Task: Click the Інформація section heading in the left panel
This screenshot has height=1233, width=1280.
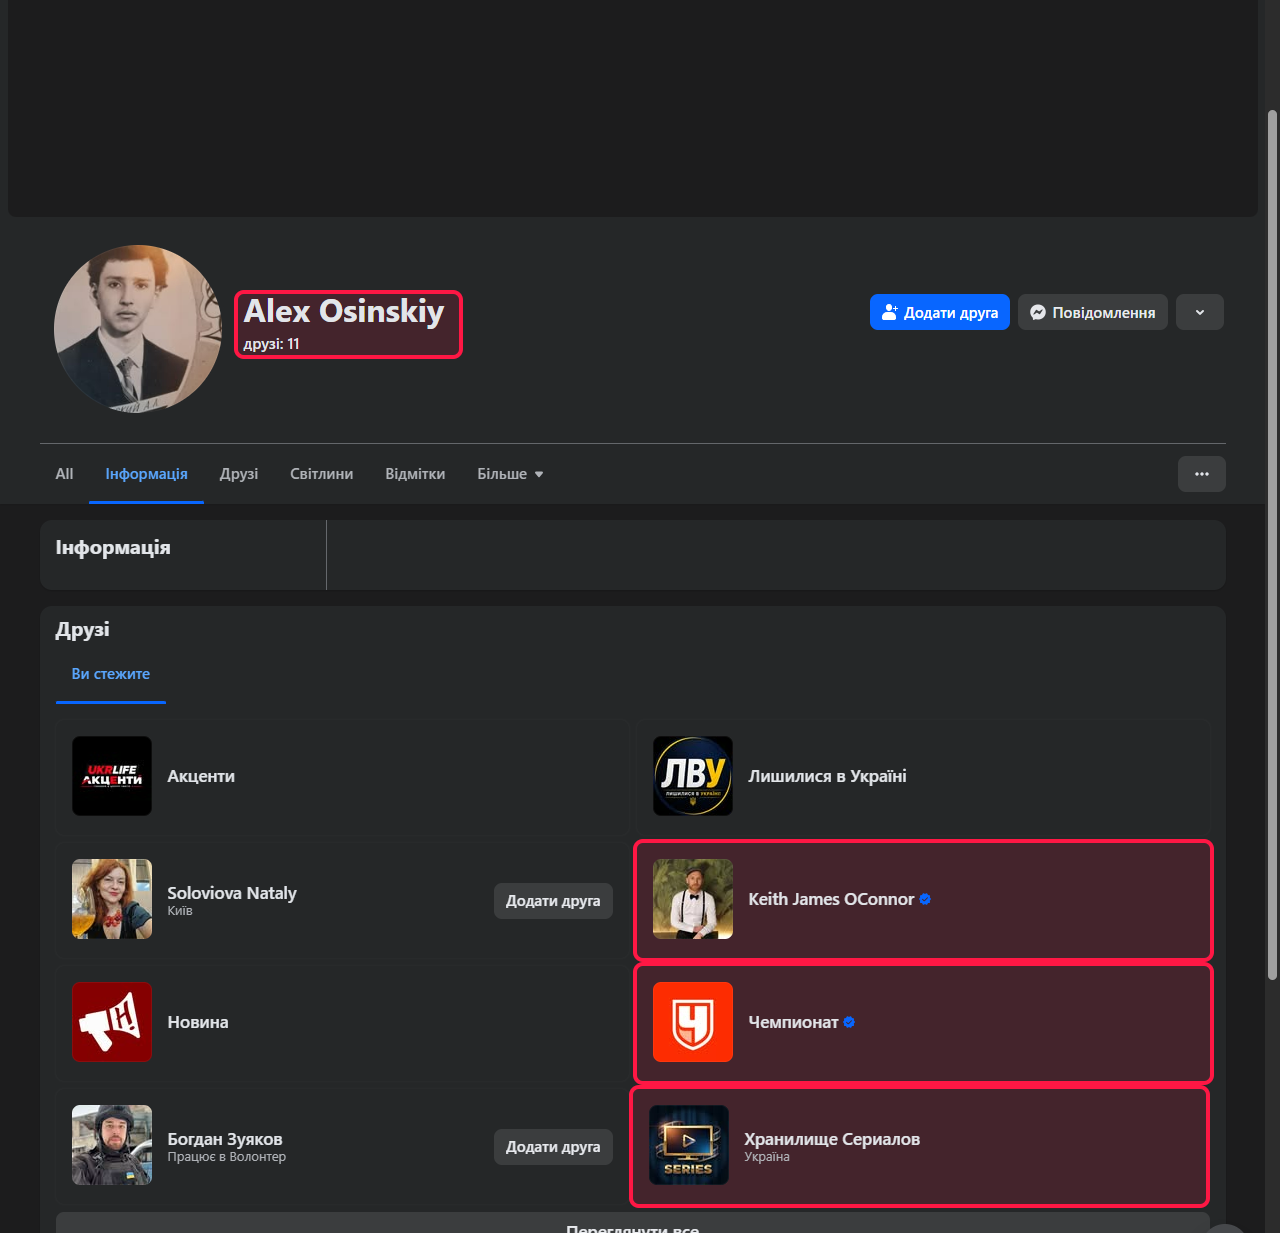Action: (x=113, y=548)
